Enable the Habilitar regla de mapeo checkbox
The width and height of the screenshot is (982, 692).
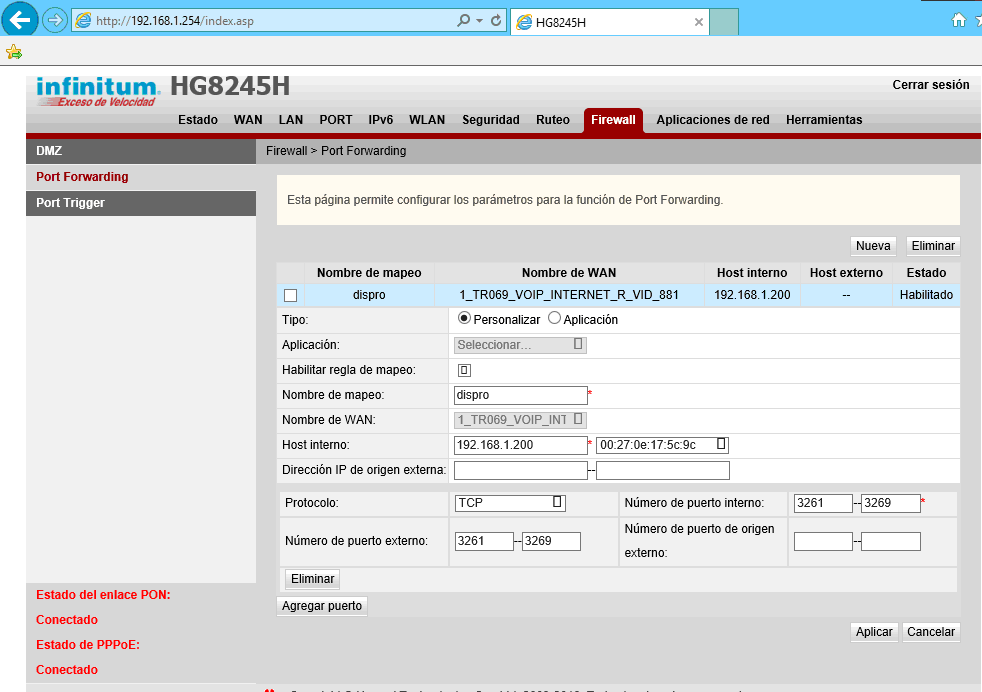462,370
